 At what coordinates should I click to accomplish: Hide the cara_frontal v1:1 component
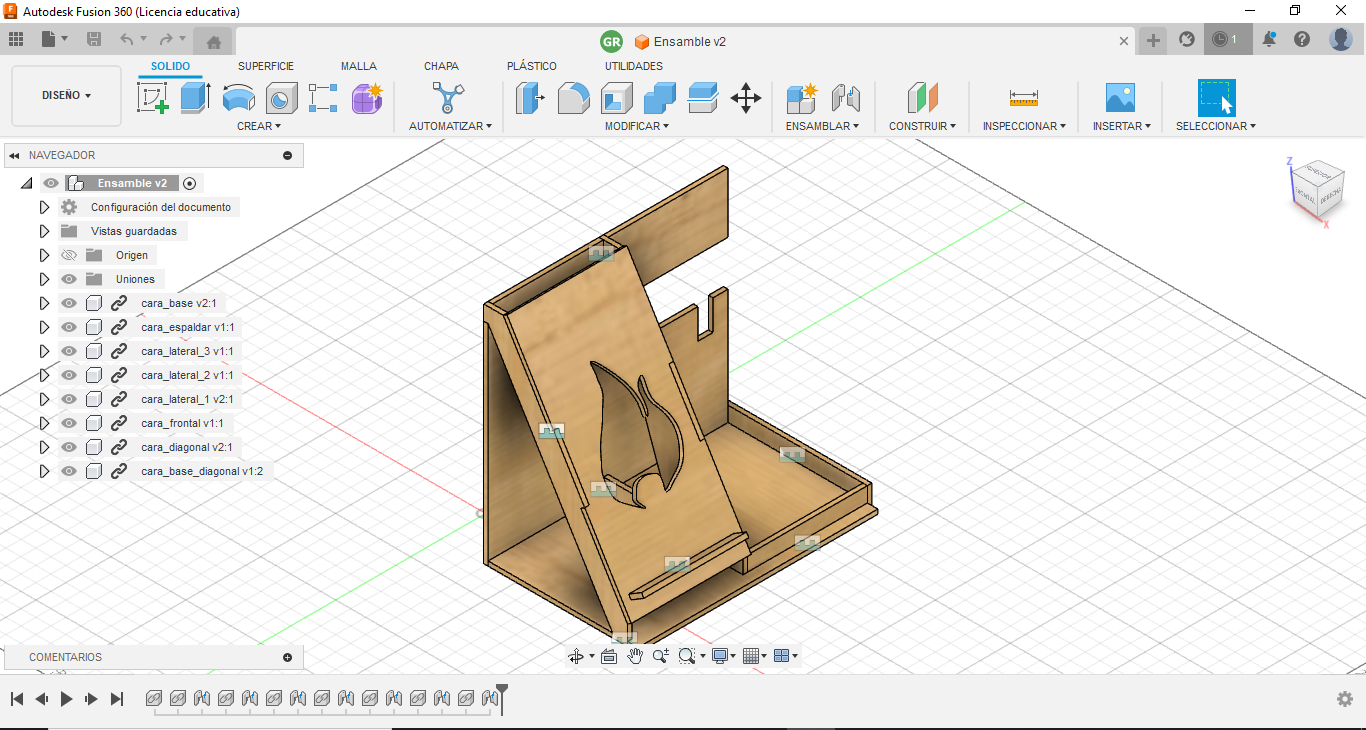[x=69, y=423]
